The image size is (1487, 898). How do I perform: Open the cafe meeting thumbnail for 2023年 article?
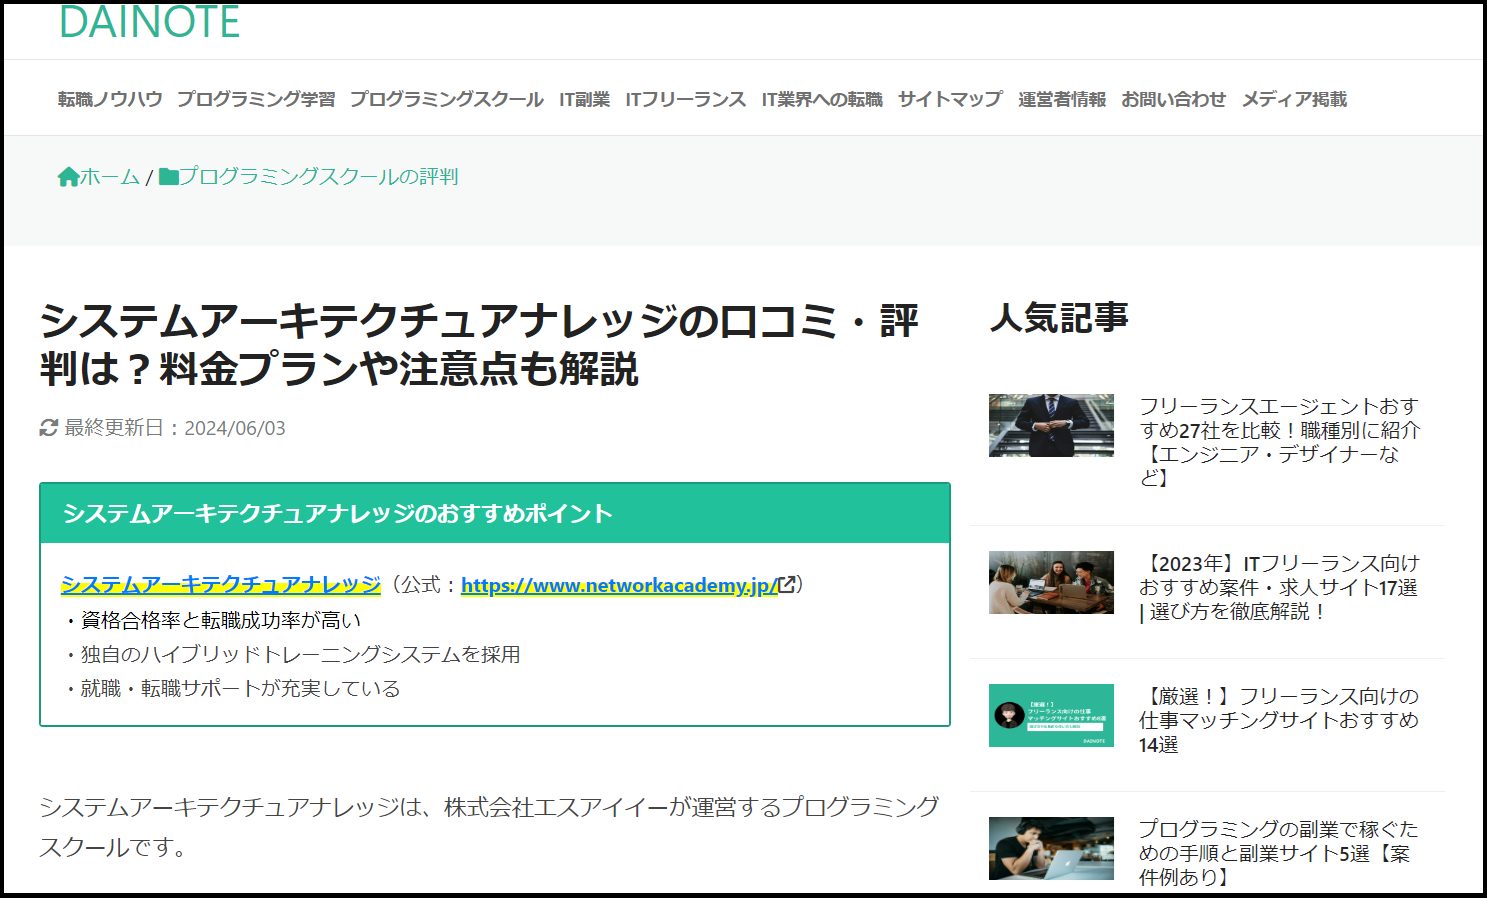[1051, 582]
